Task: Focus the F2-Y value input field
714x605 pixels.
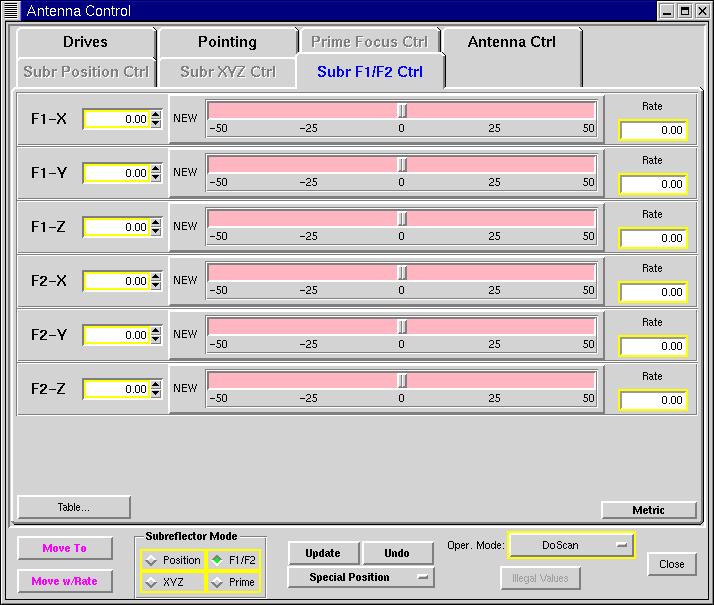Action: tap(117, 335)
